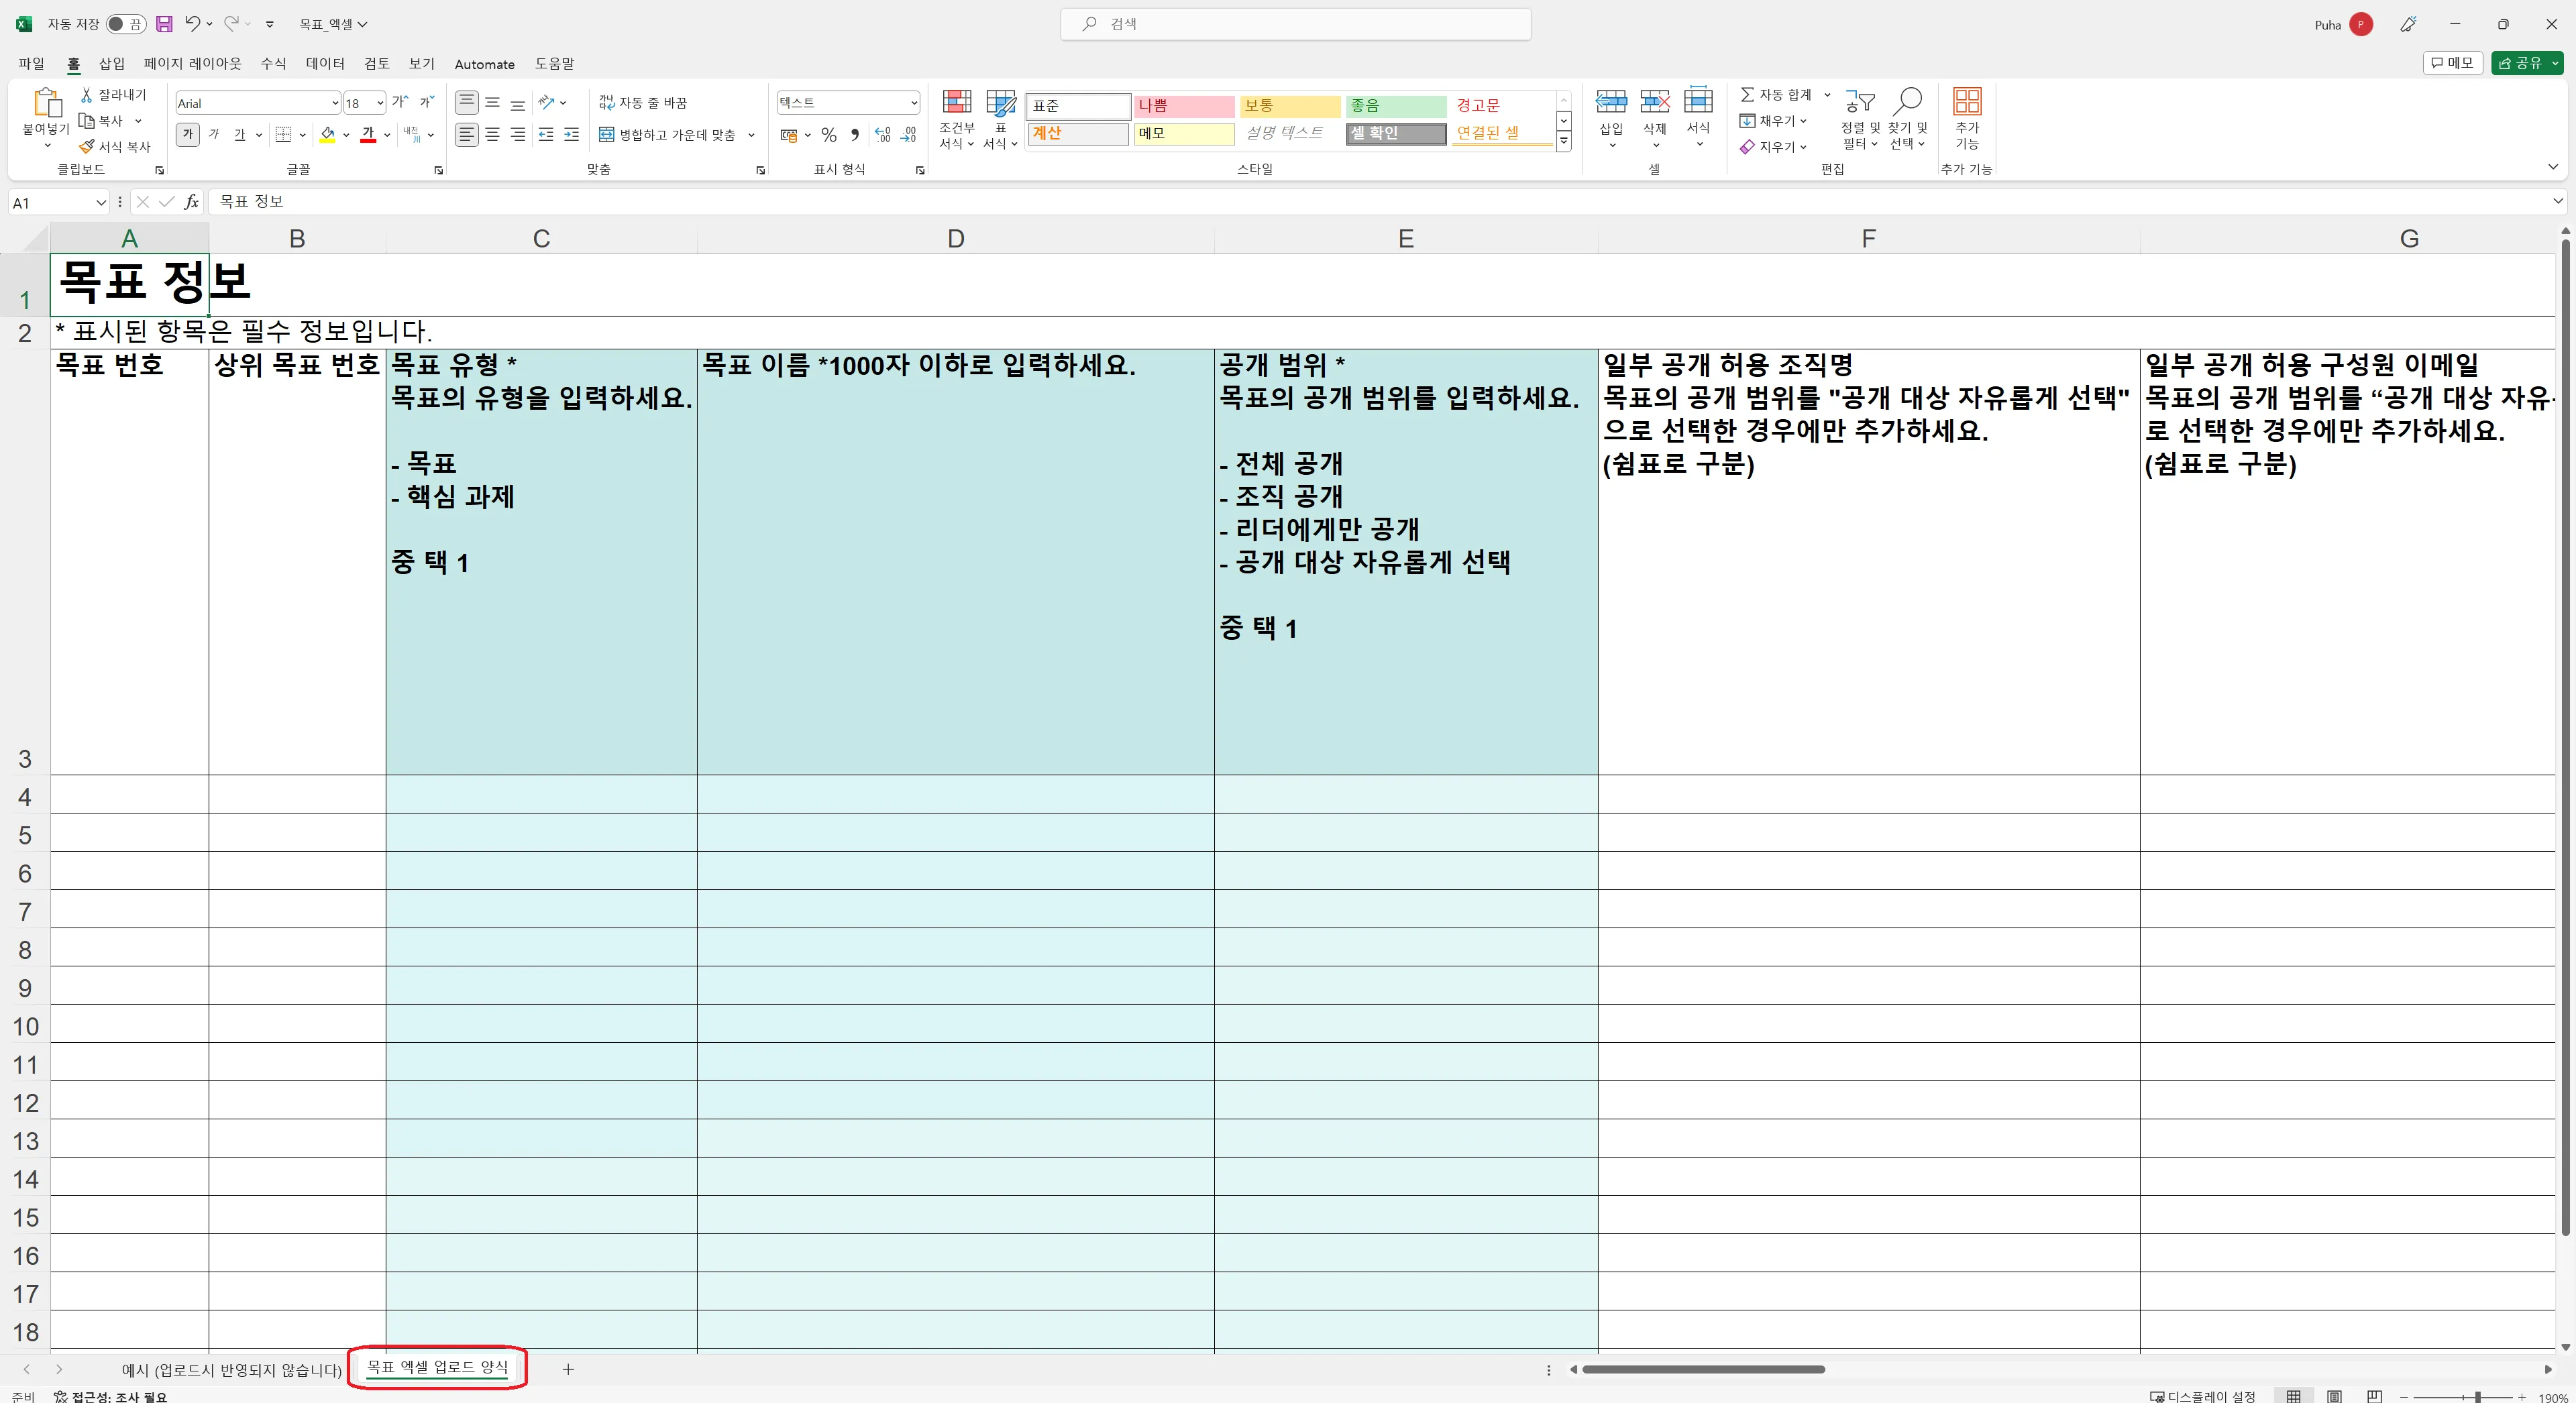Click the text orientation angle icon
2576x1403 pixels.
[x=546, y=102]
